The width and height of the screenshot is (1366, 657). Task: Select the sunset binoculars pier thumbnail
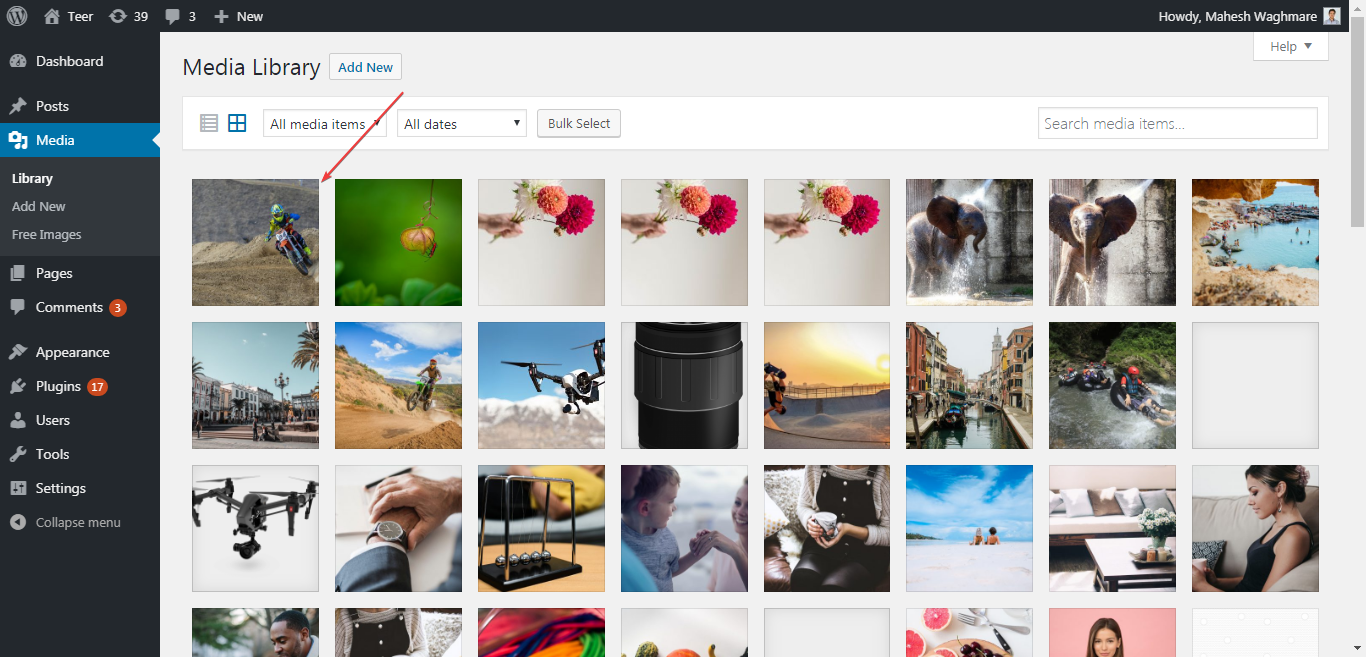pos(827,385)
